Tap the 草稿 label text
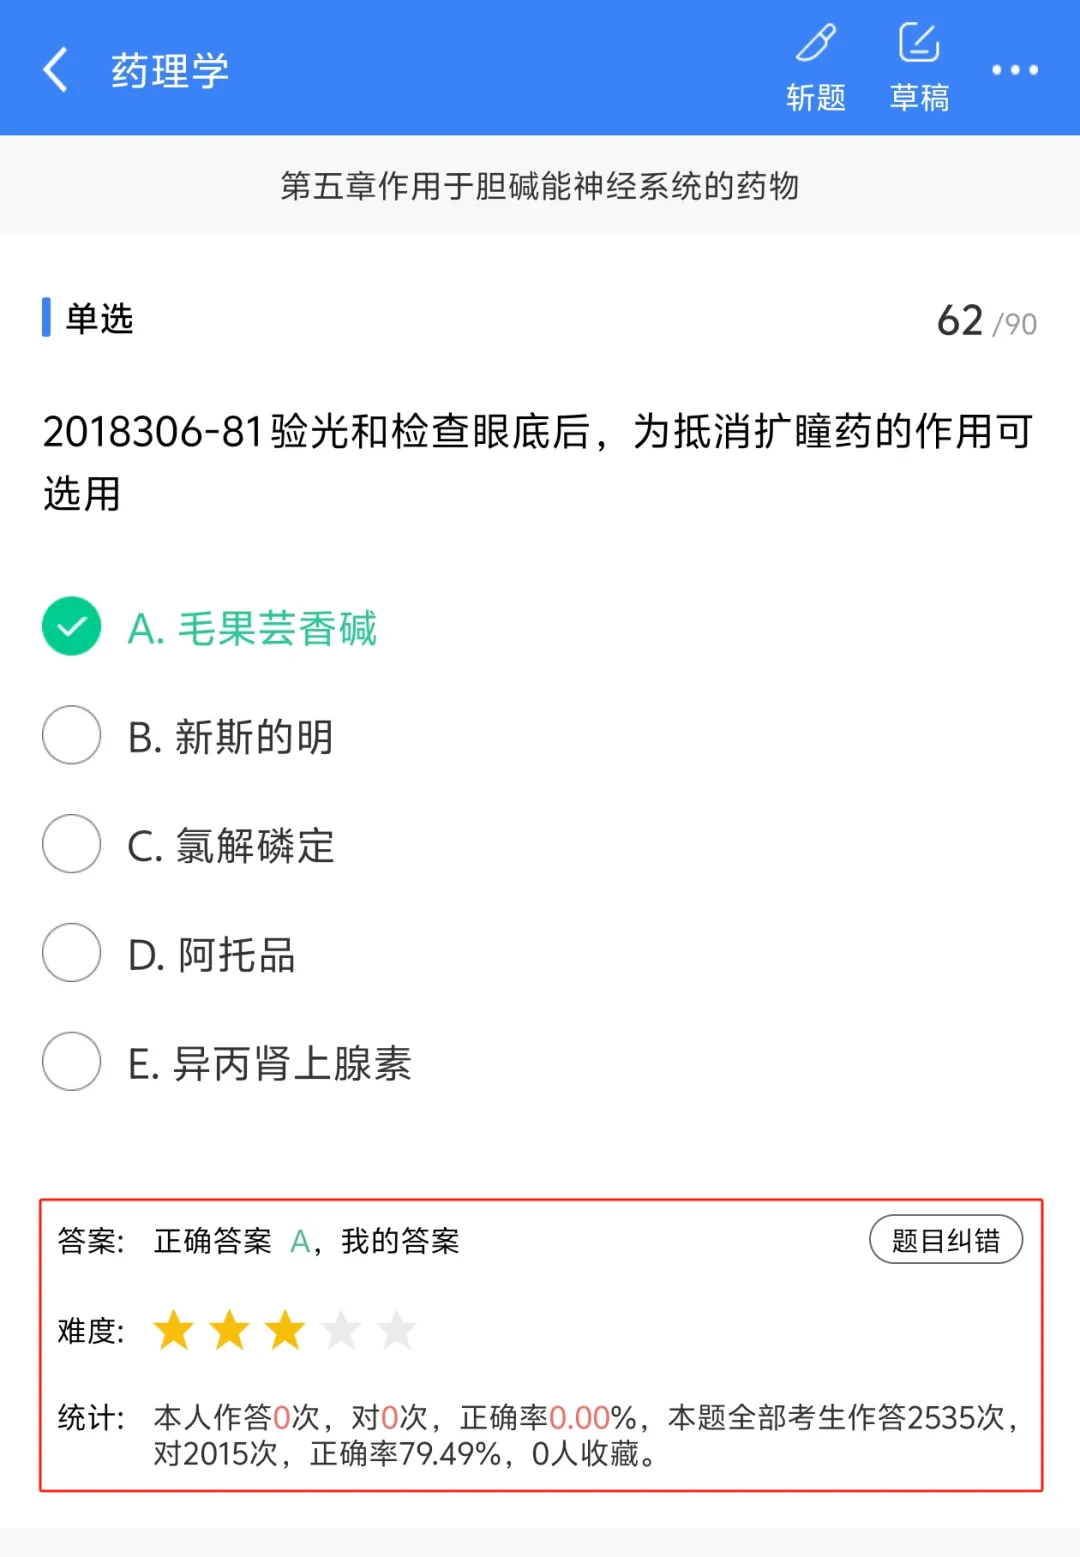The width and height of the screenshot is (1080, 1557). [919, 98]
